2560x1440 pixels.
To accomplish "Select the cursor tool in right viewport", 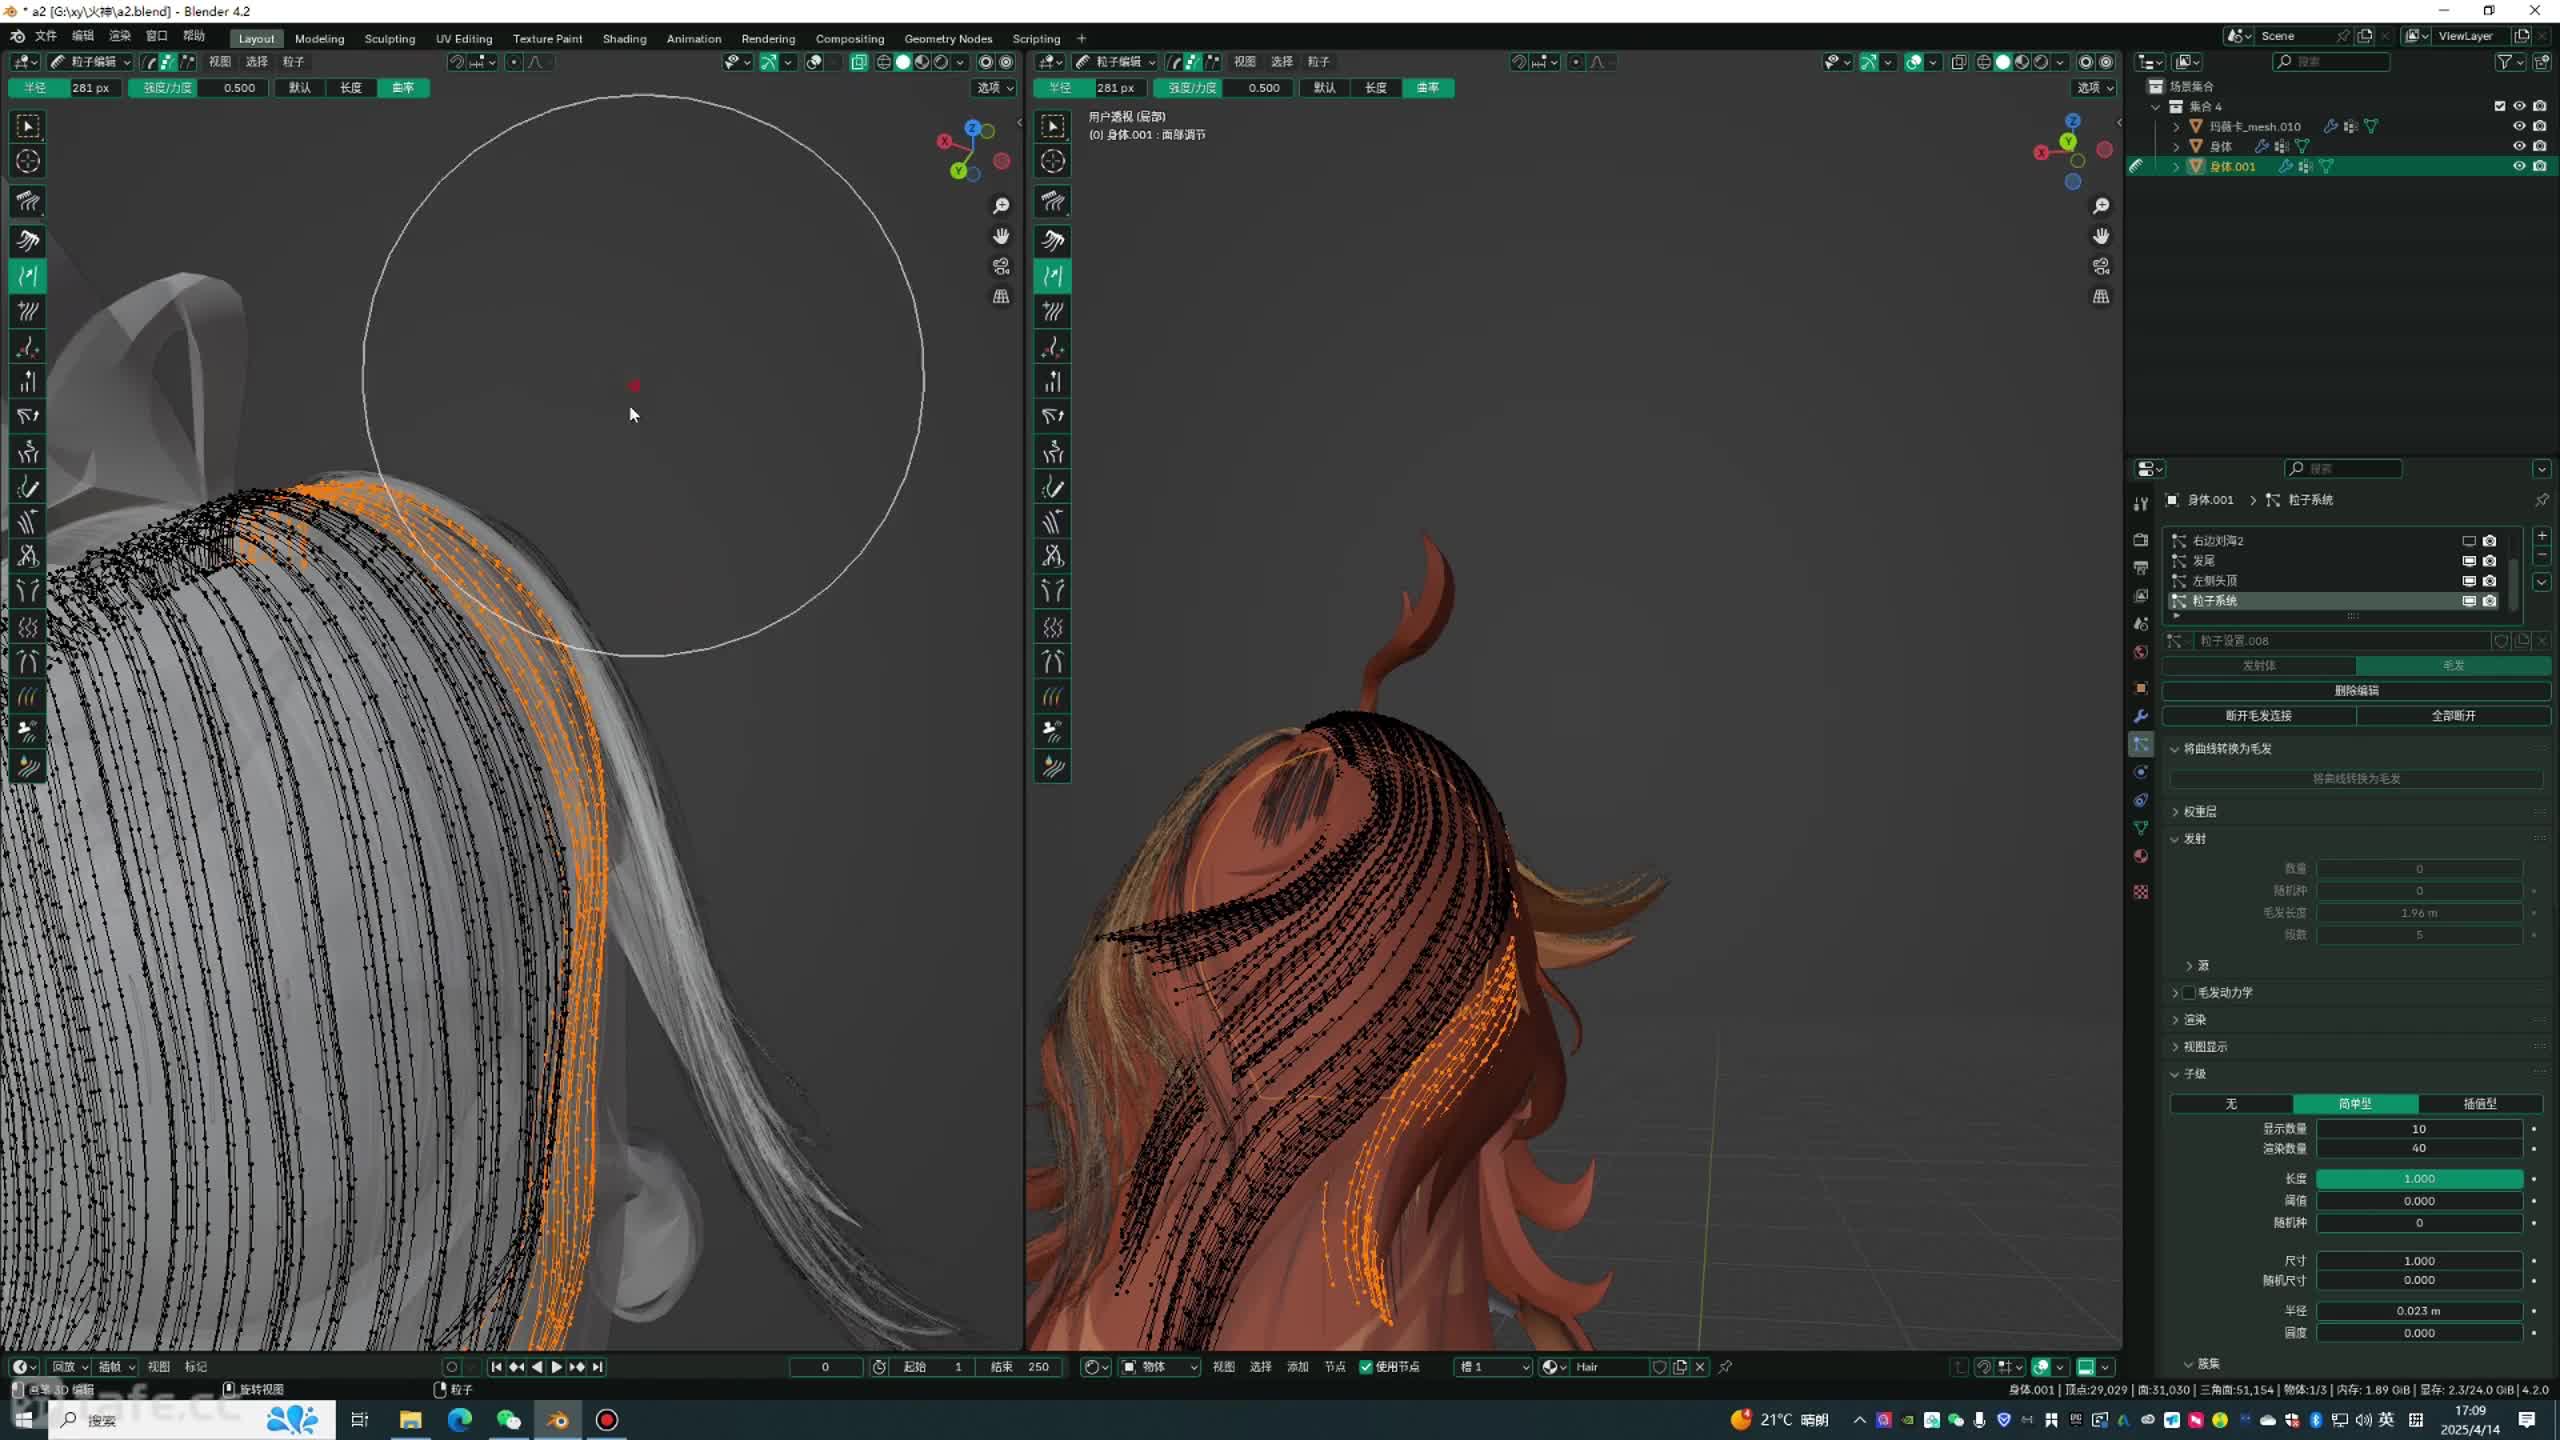I will tap(1053, 161).
